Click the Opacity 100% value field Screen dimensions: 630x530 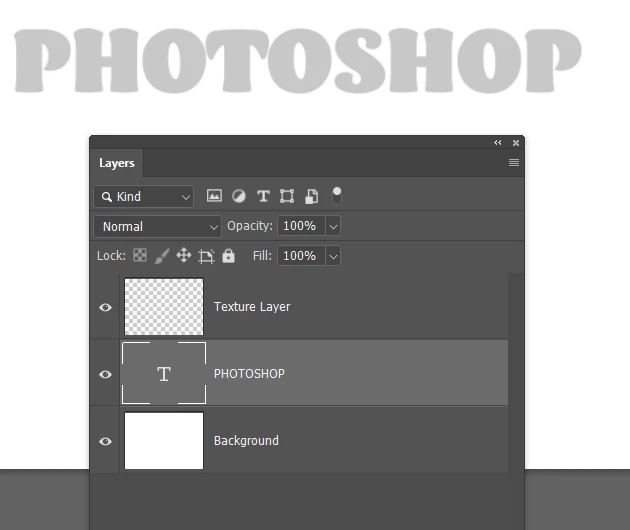click(301, 226)
